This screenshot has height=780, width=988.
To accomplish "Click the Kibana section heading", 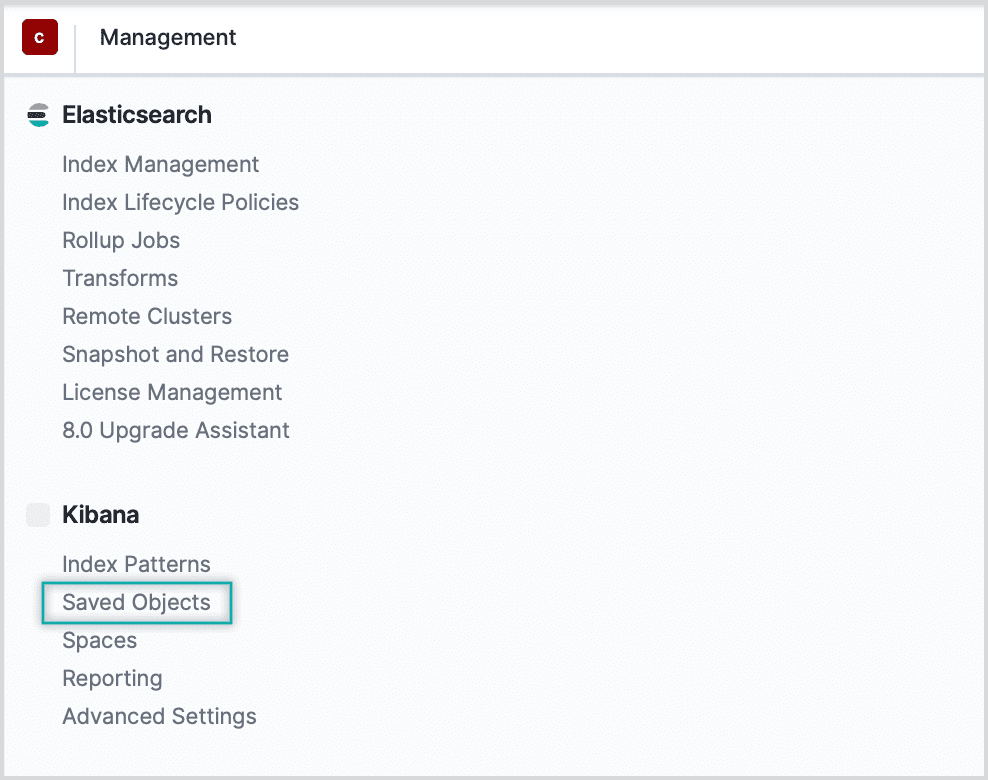I will pyautogui.click(x=101, y=515).
